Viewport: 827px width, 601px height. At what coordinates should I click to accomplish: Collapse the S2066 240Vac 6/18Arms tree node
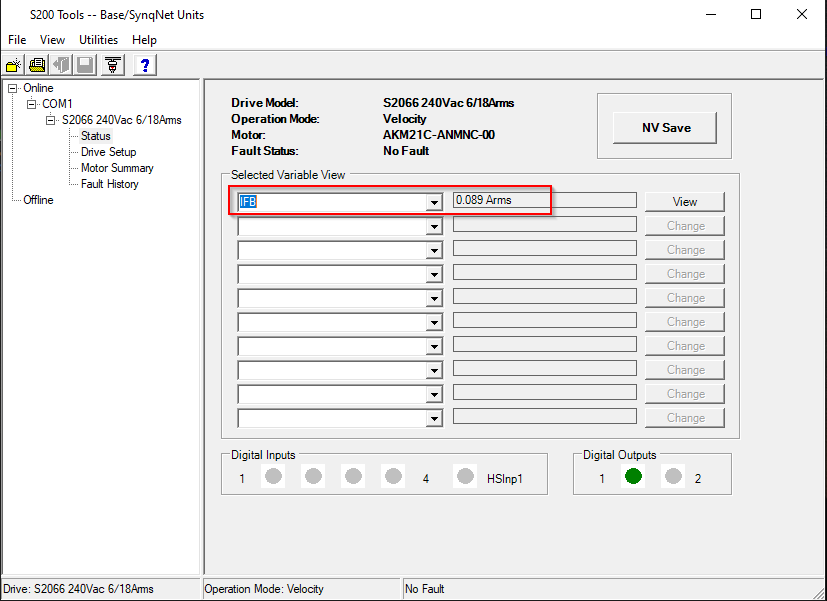tap(51, 120)
